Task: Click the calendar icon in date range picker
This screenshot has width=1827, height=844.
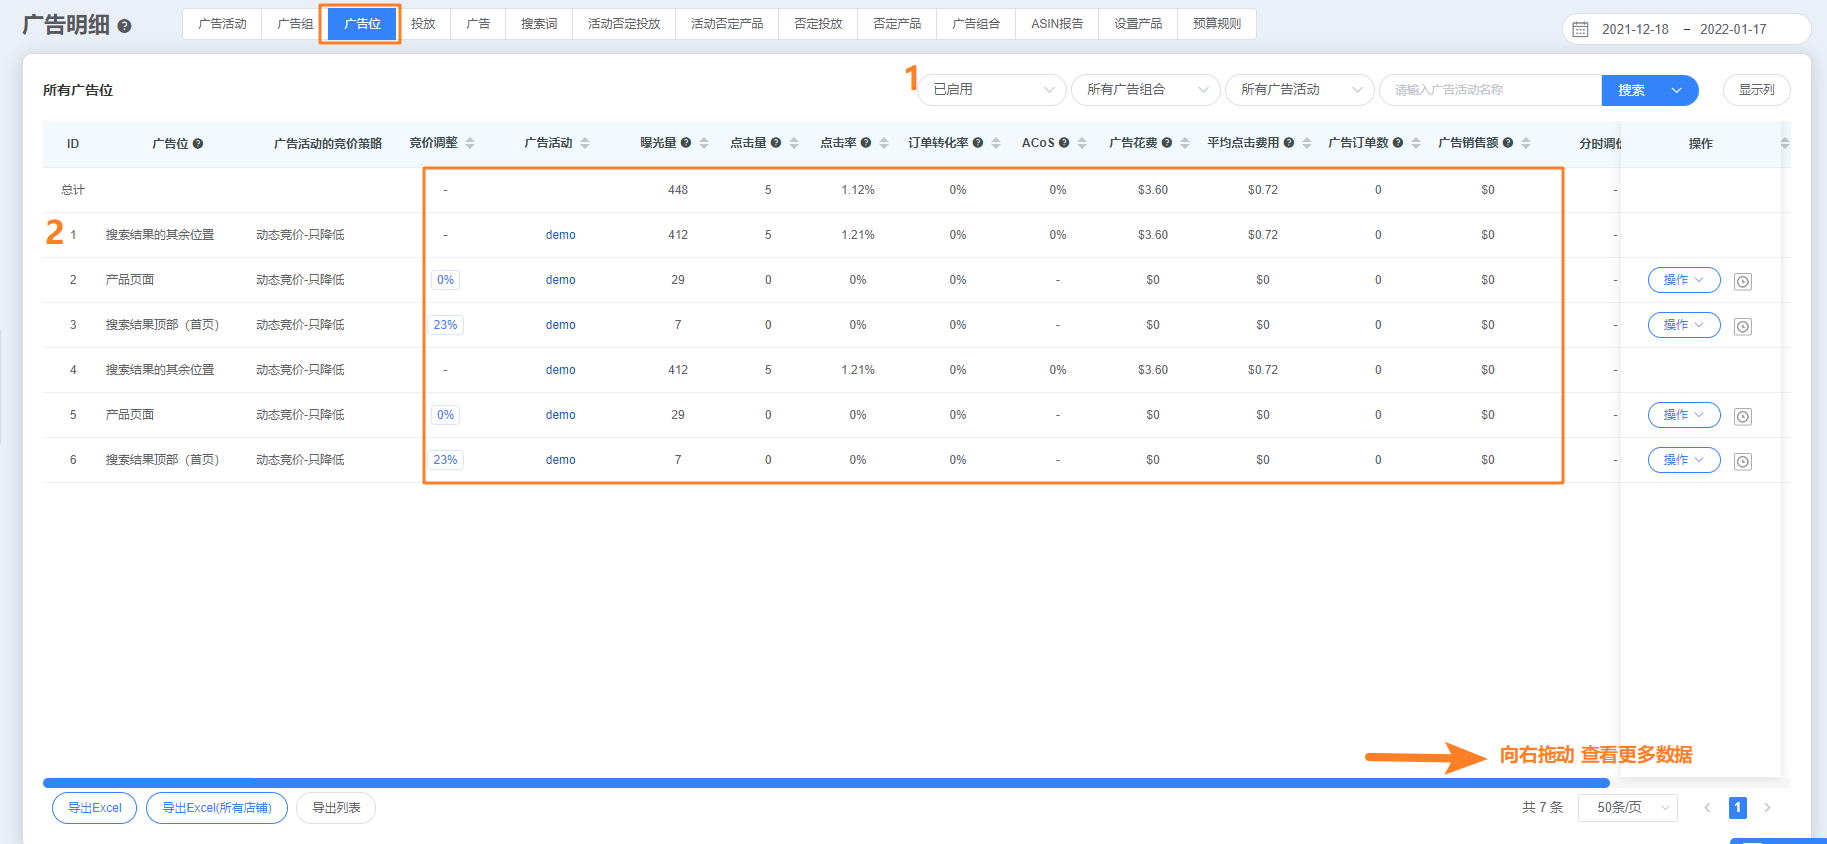Action: click(x=1580, y=29)
